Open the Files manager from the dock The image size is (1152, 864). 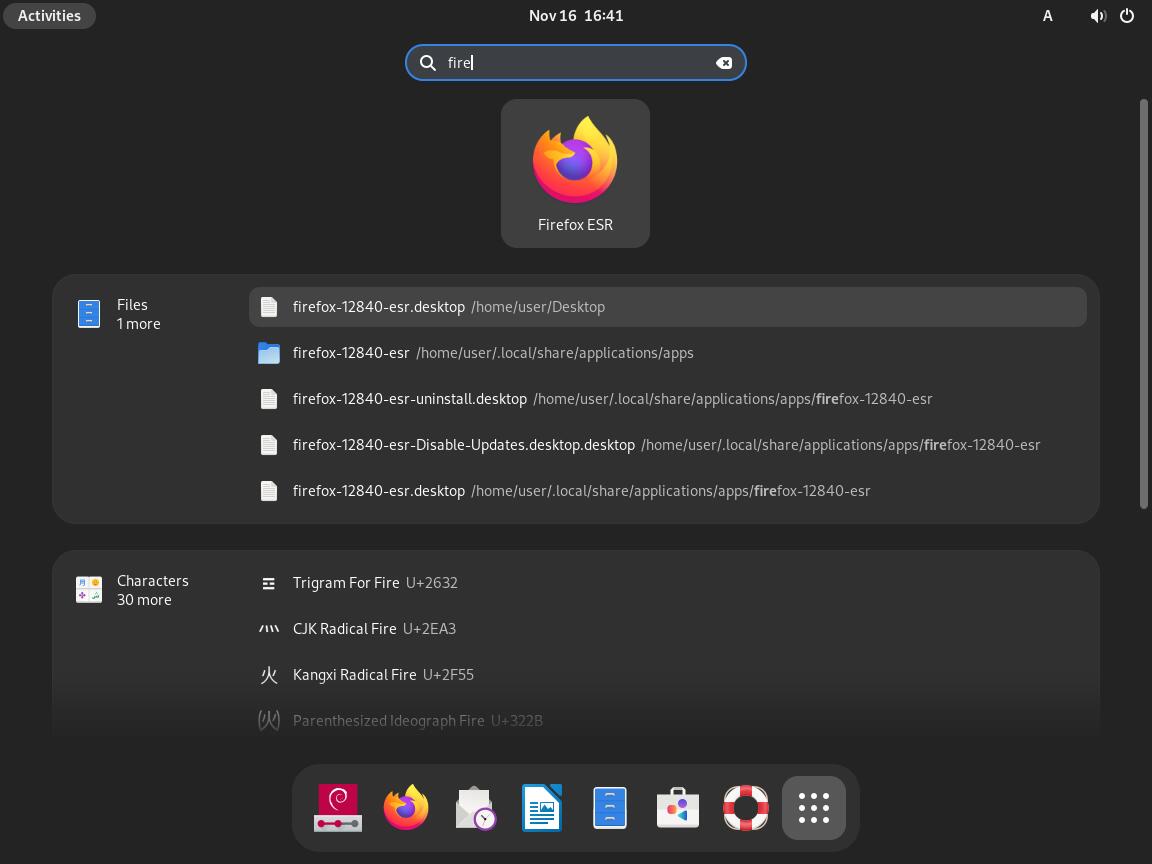(x=610, y=808)
